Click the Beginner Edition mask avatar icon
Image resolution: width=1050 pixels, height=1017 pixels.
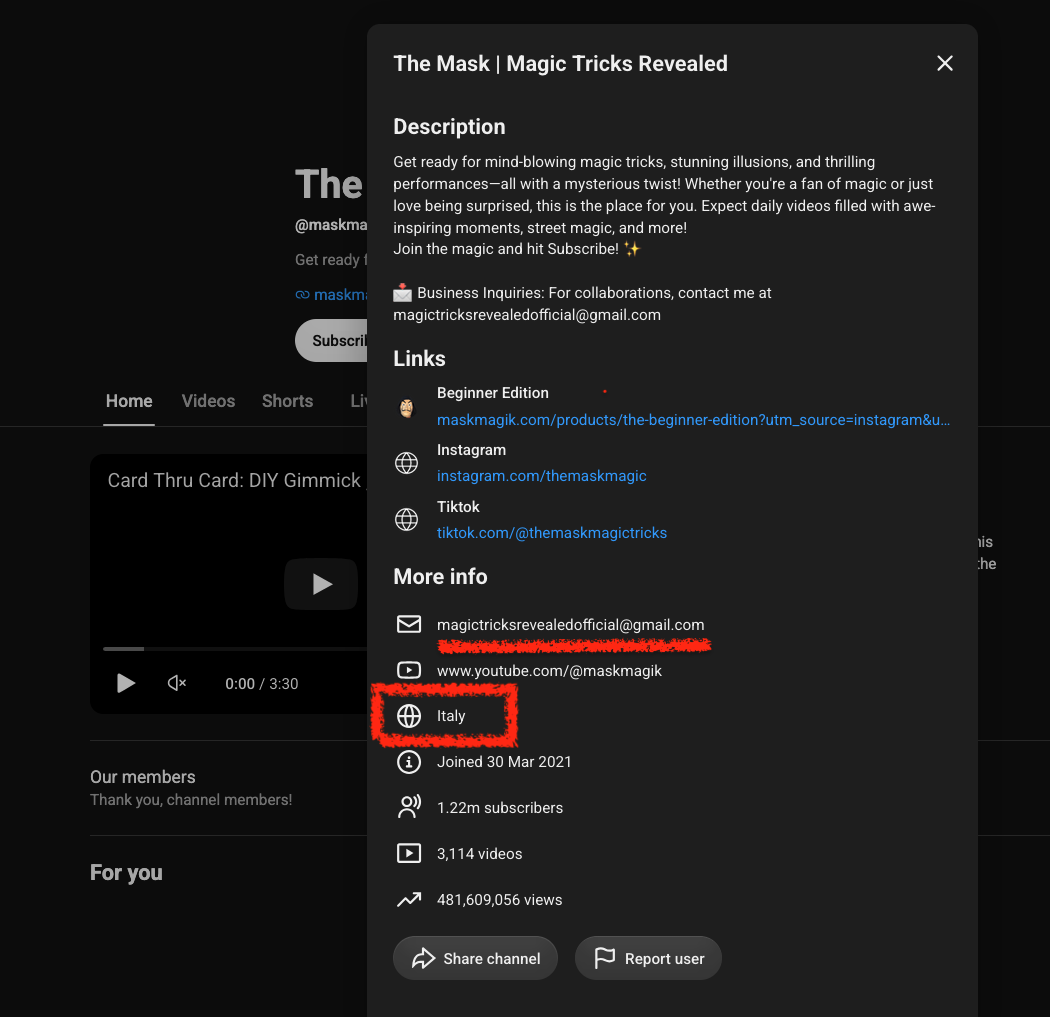[x=406, y=406]
